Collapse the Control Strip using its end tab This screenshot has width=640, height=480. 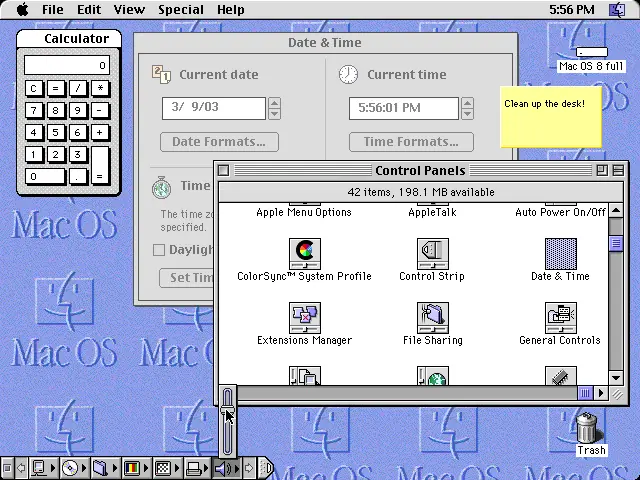[x=266, y=467]
